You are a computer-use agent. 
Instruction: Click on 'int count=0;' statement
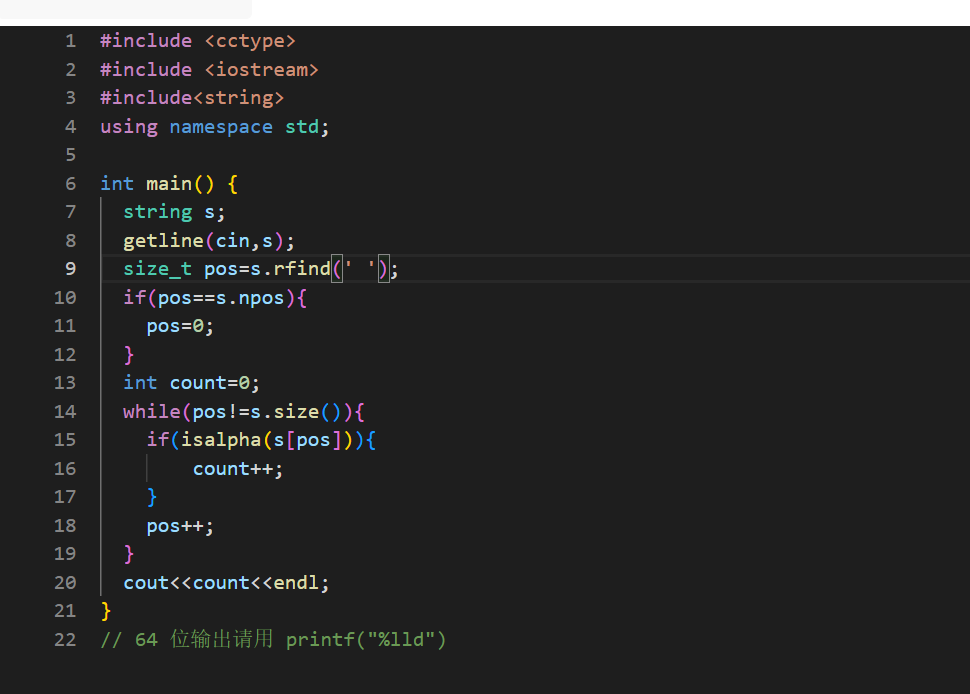point(192,382)
